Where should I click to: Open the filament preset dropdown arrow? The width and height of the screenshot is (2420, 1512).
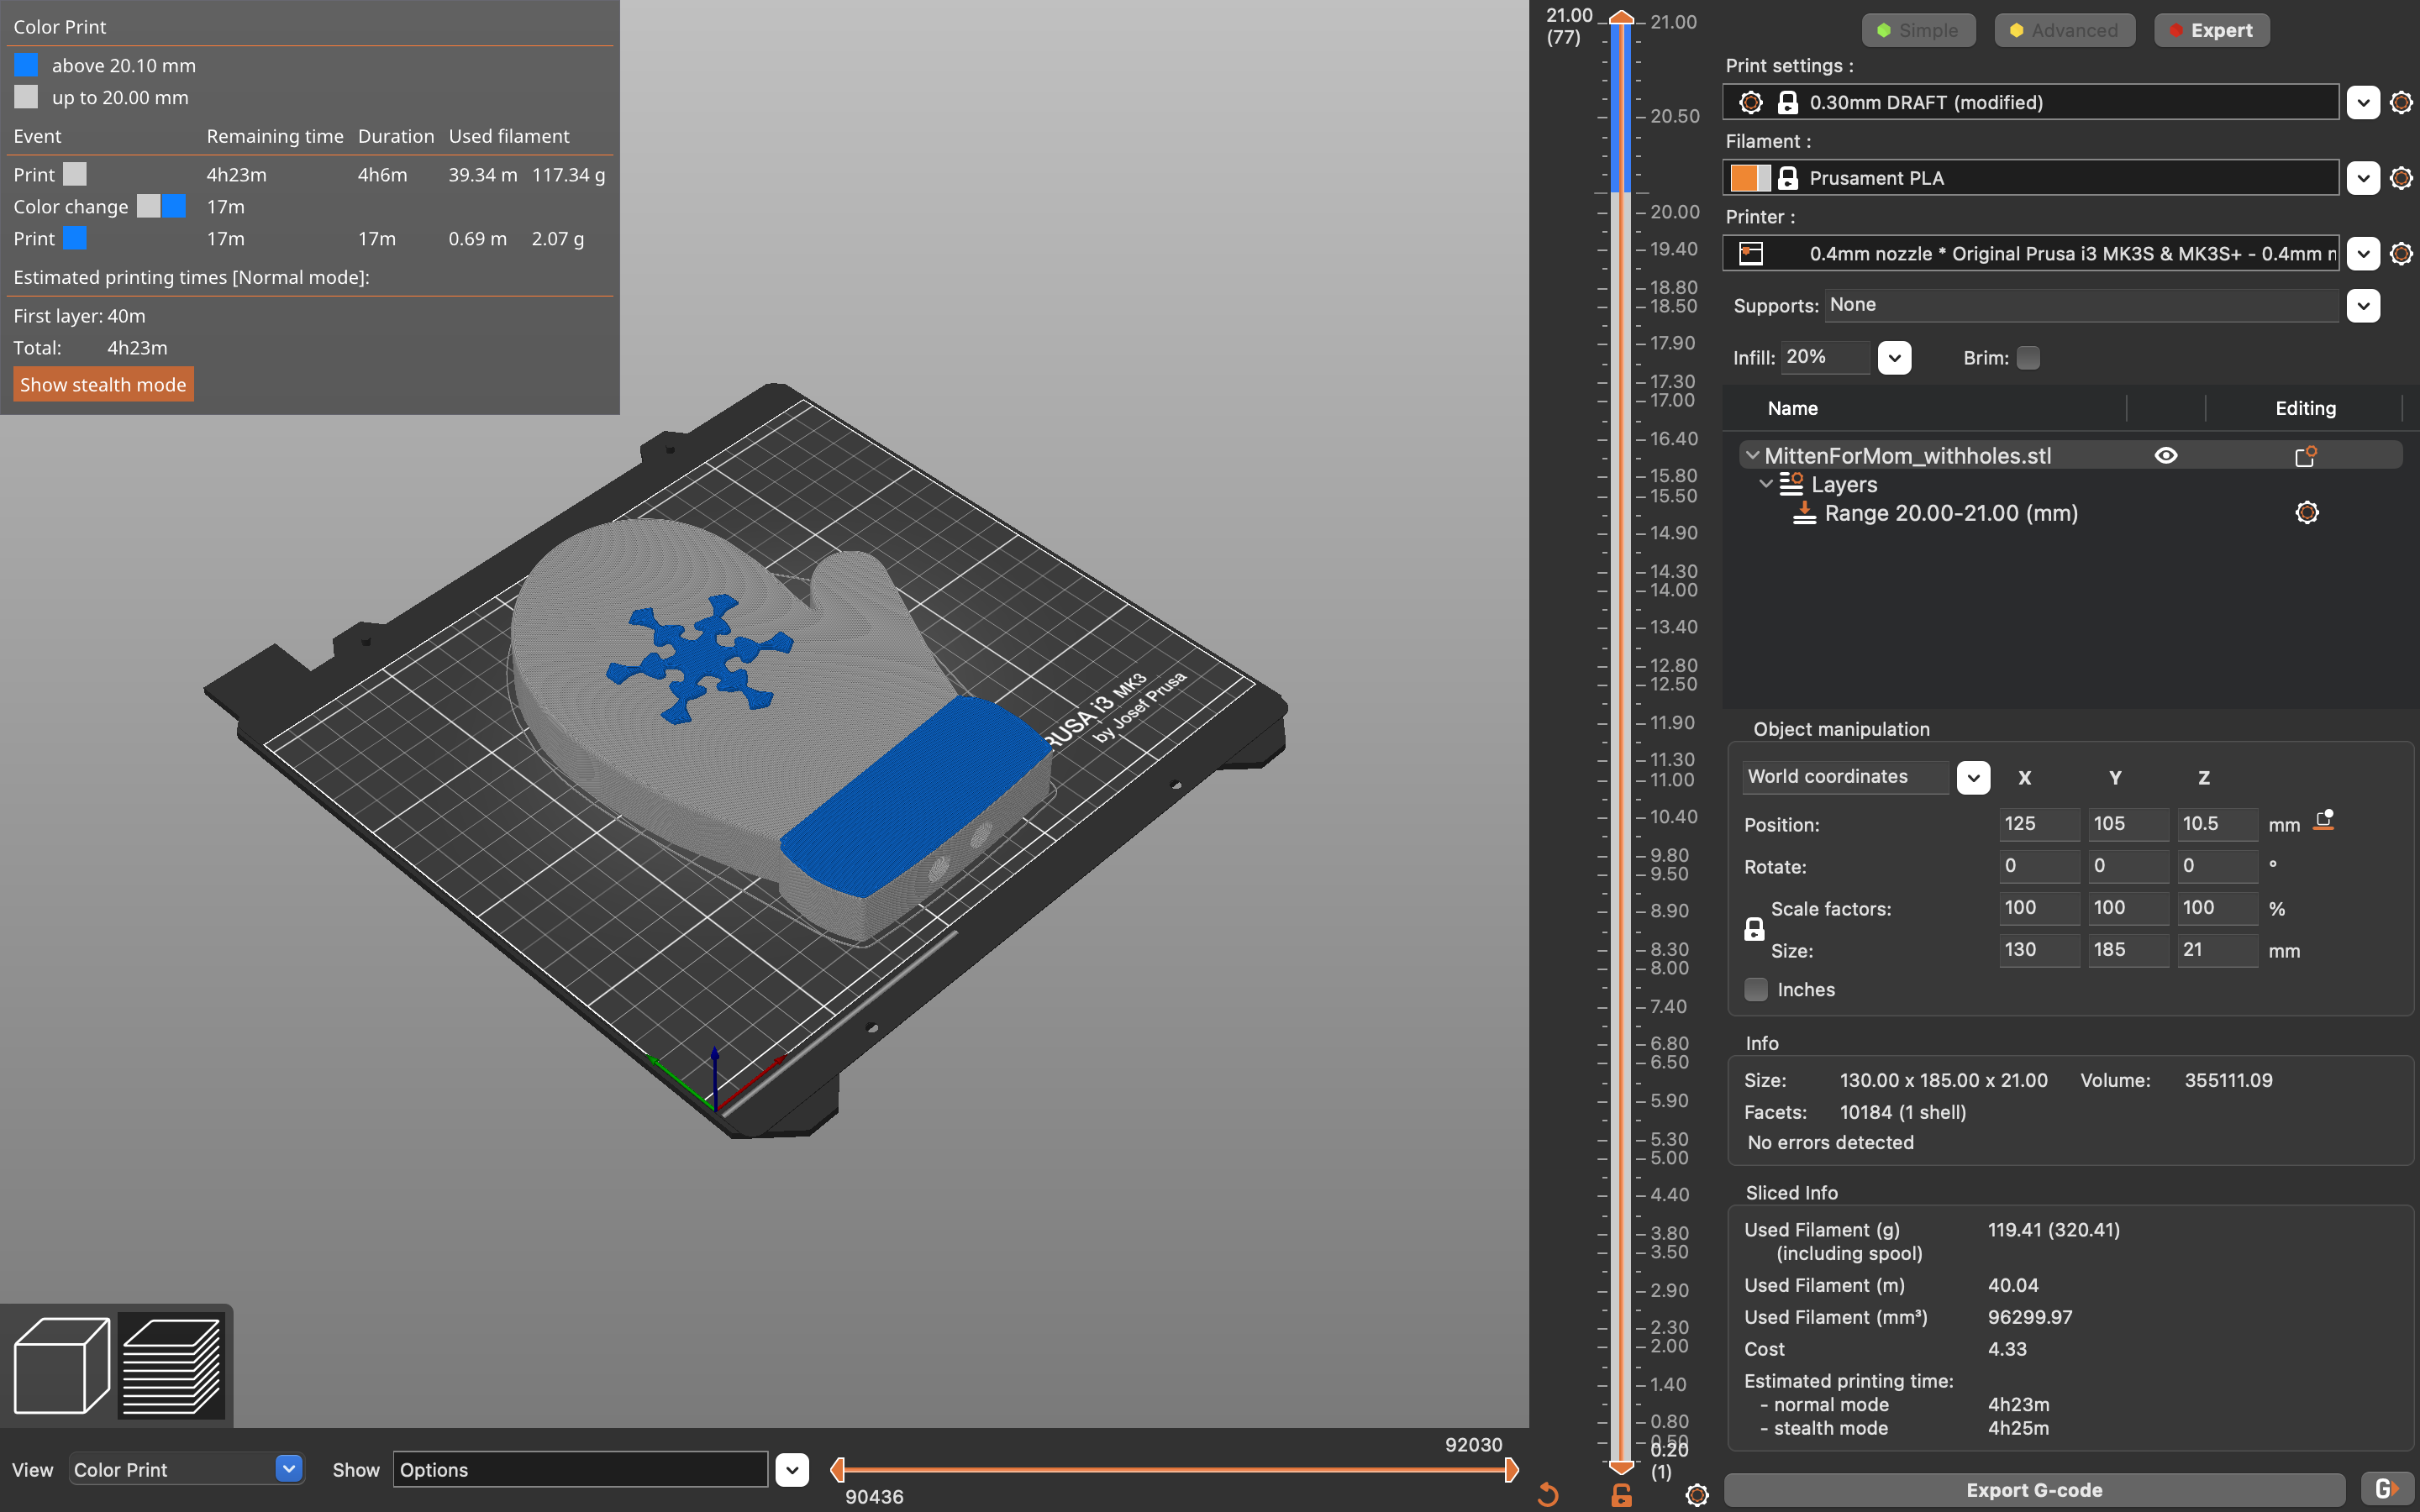pos(2363,178)
